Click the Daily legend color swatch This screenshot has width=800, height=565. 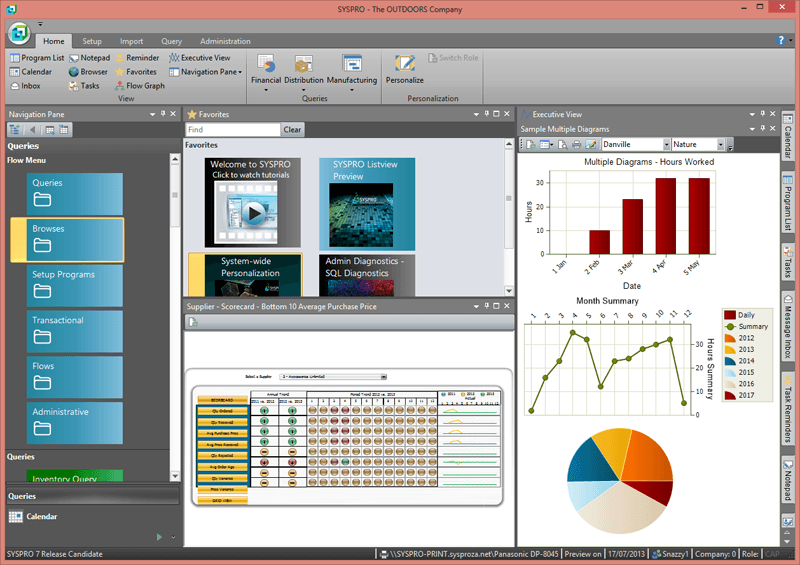(x=729, y=315)
